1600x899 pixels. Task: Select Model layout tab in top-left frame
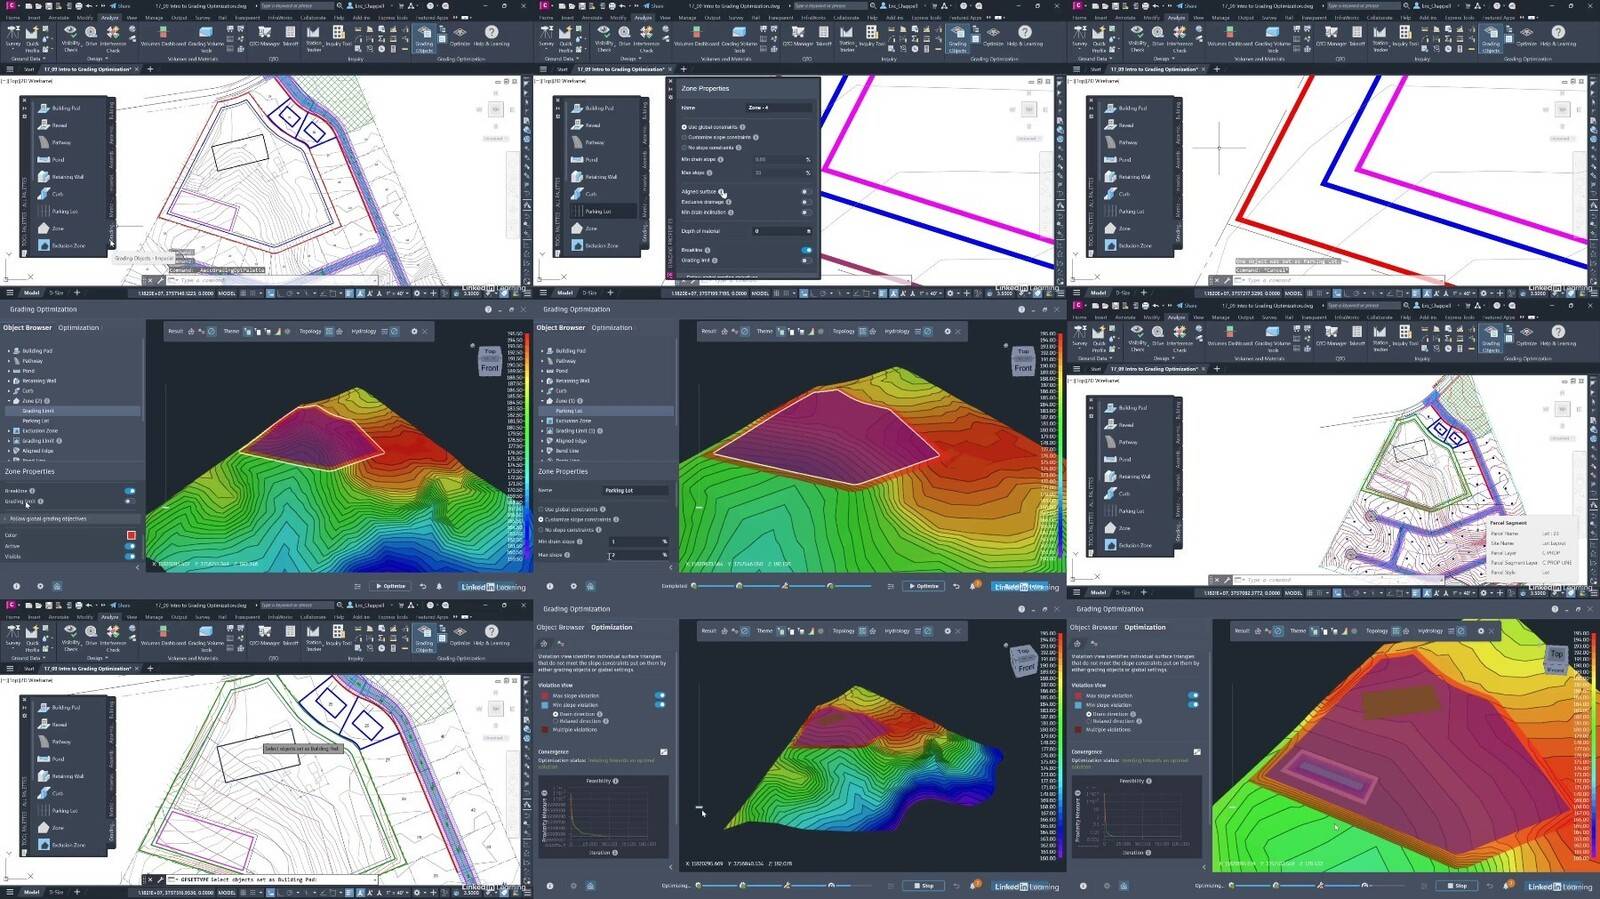[x=32, y=293]
